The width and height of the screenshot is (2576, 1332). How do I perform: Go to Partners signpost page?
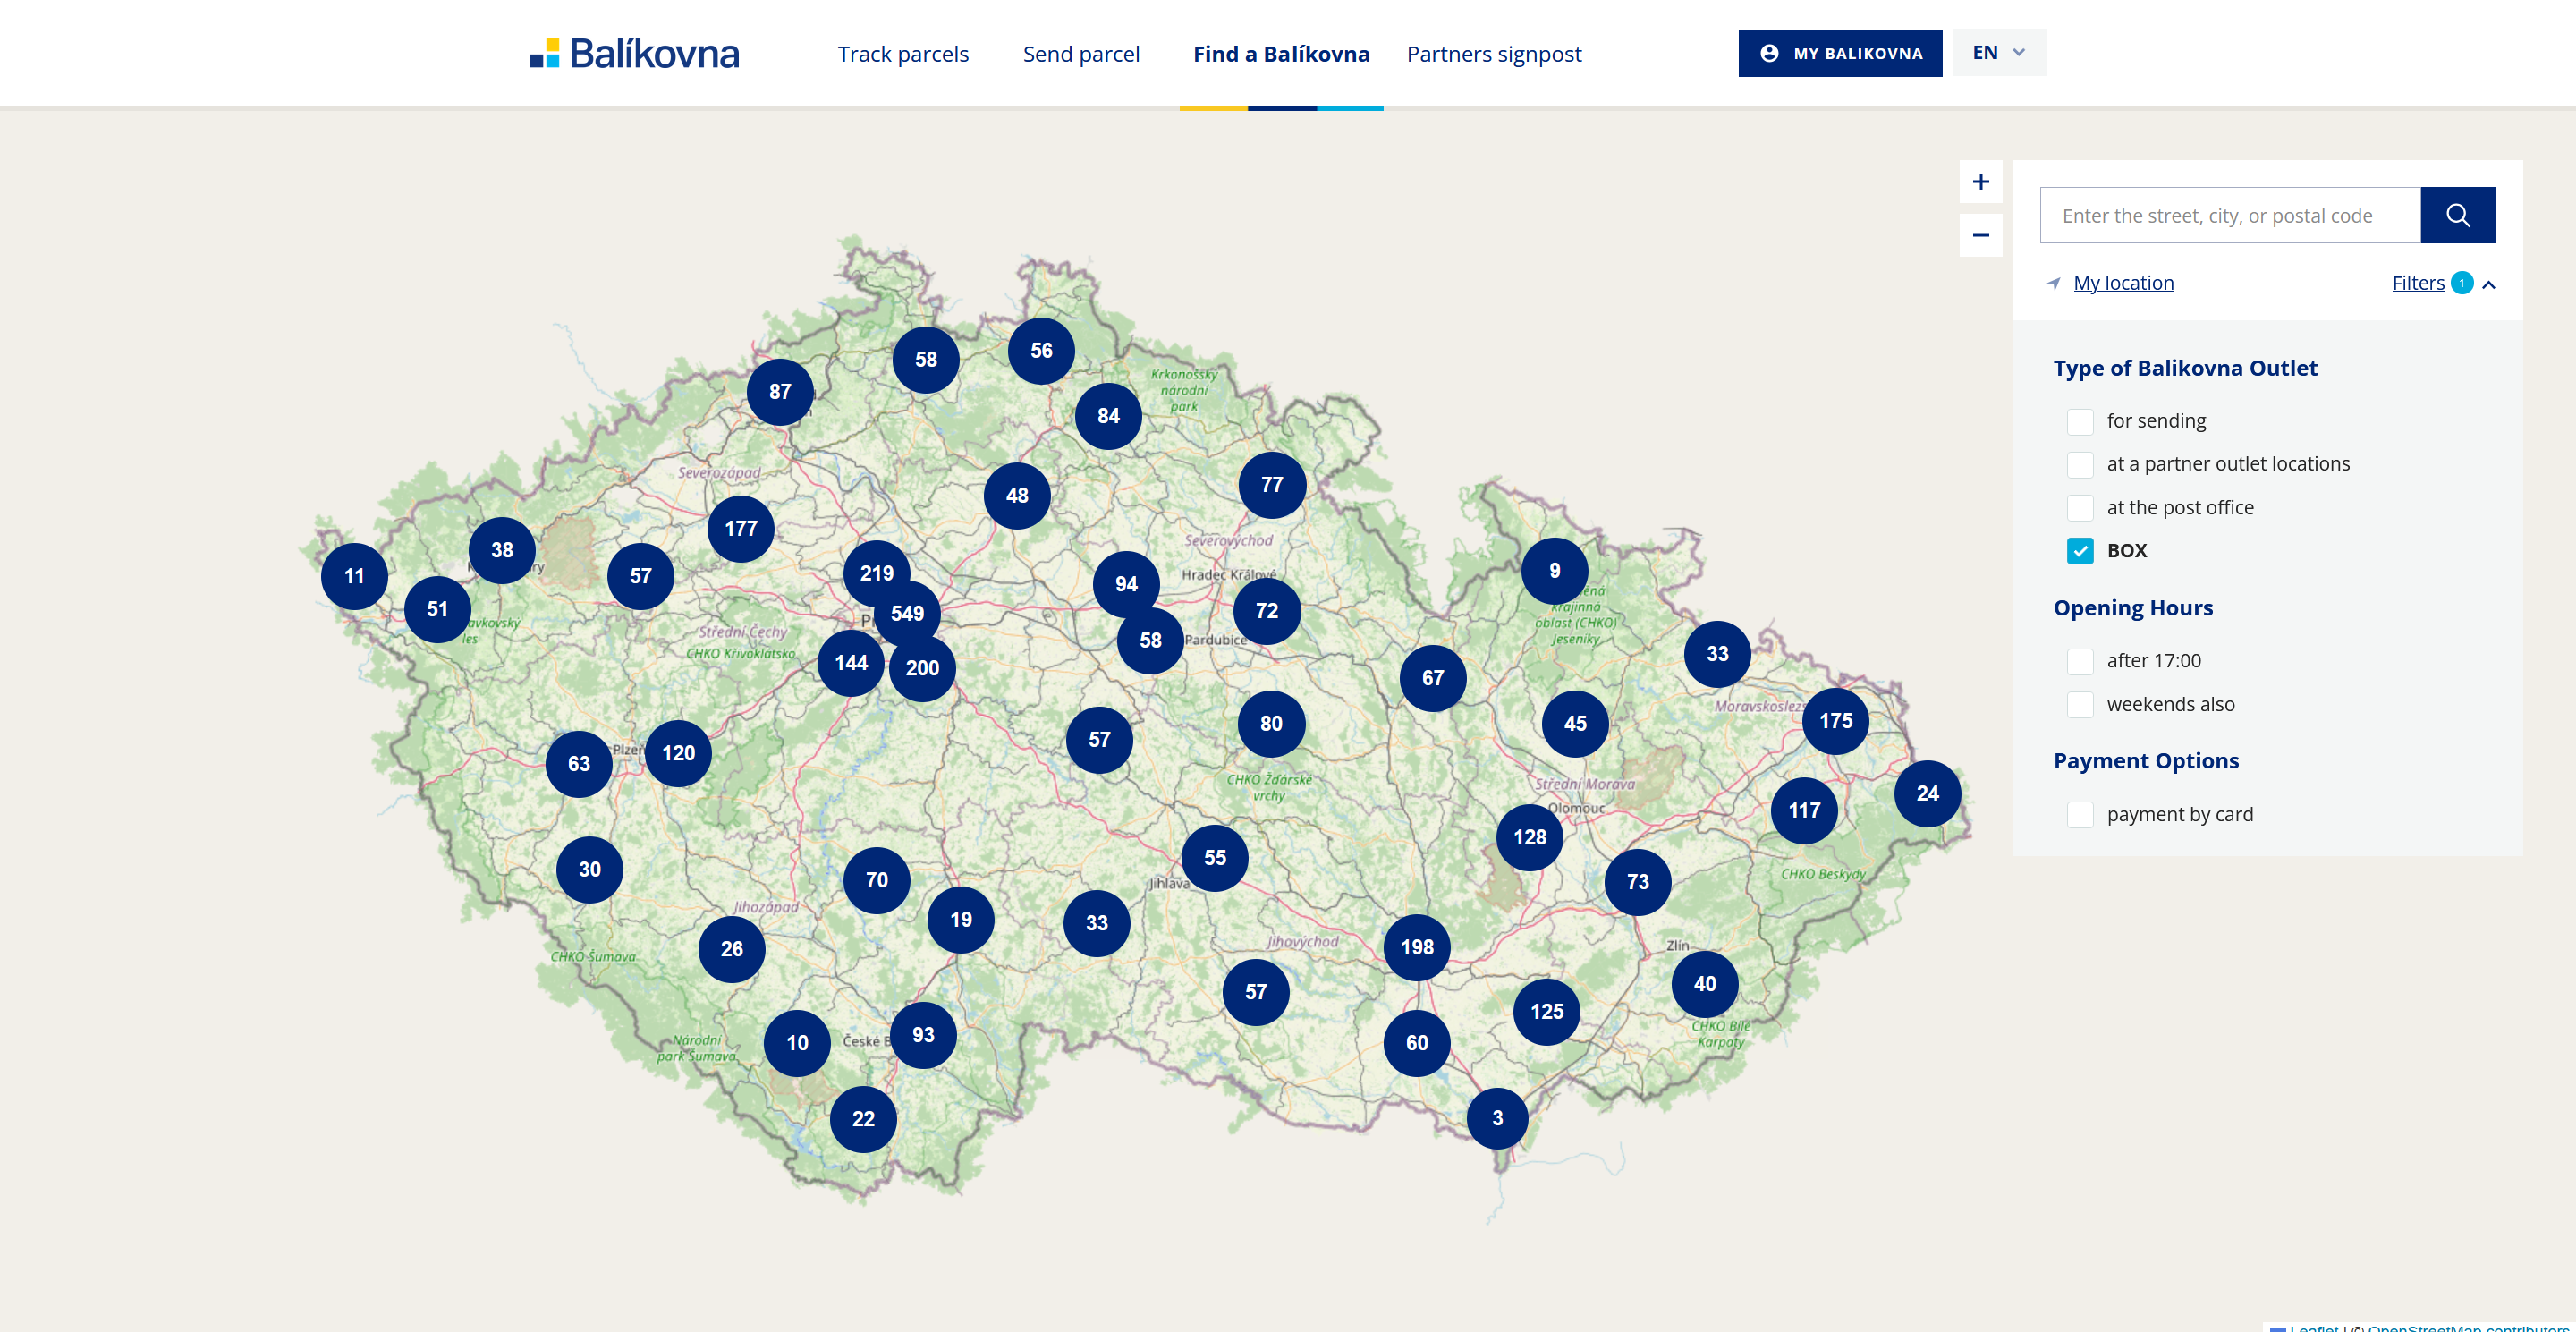(x=1493, y=54)
